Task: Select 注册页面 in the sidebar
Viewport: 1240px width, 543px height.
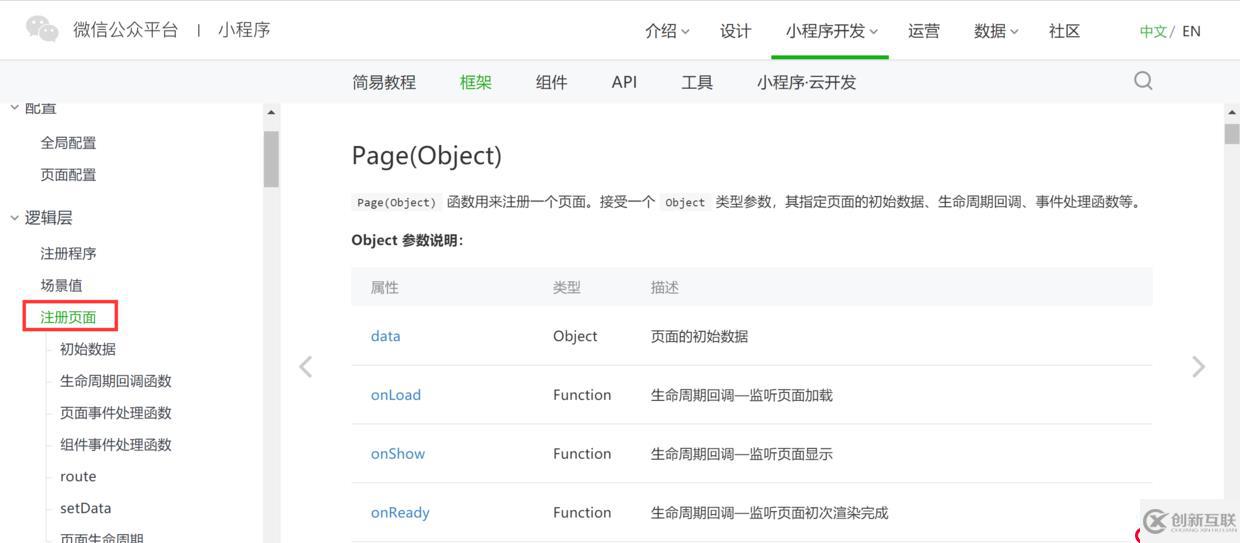Action: pos(68,317)
